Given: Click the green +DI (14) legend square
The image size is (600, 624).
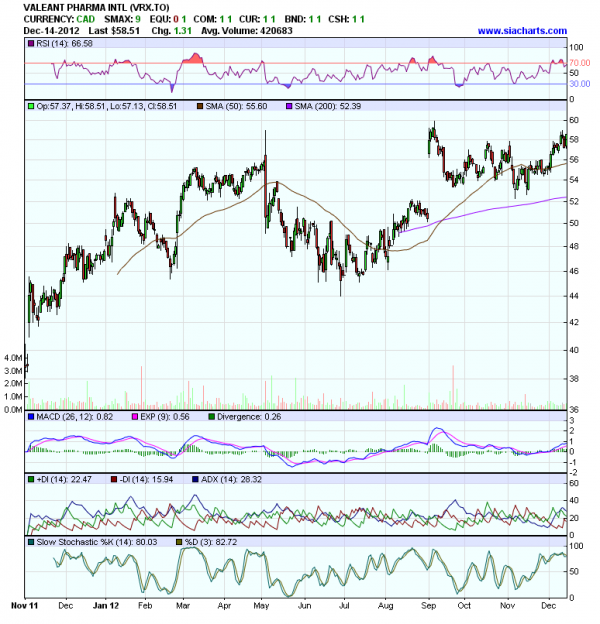Looking at the screenshot, I should point(31,480).
